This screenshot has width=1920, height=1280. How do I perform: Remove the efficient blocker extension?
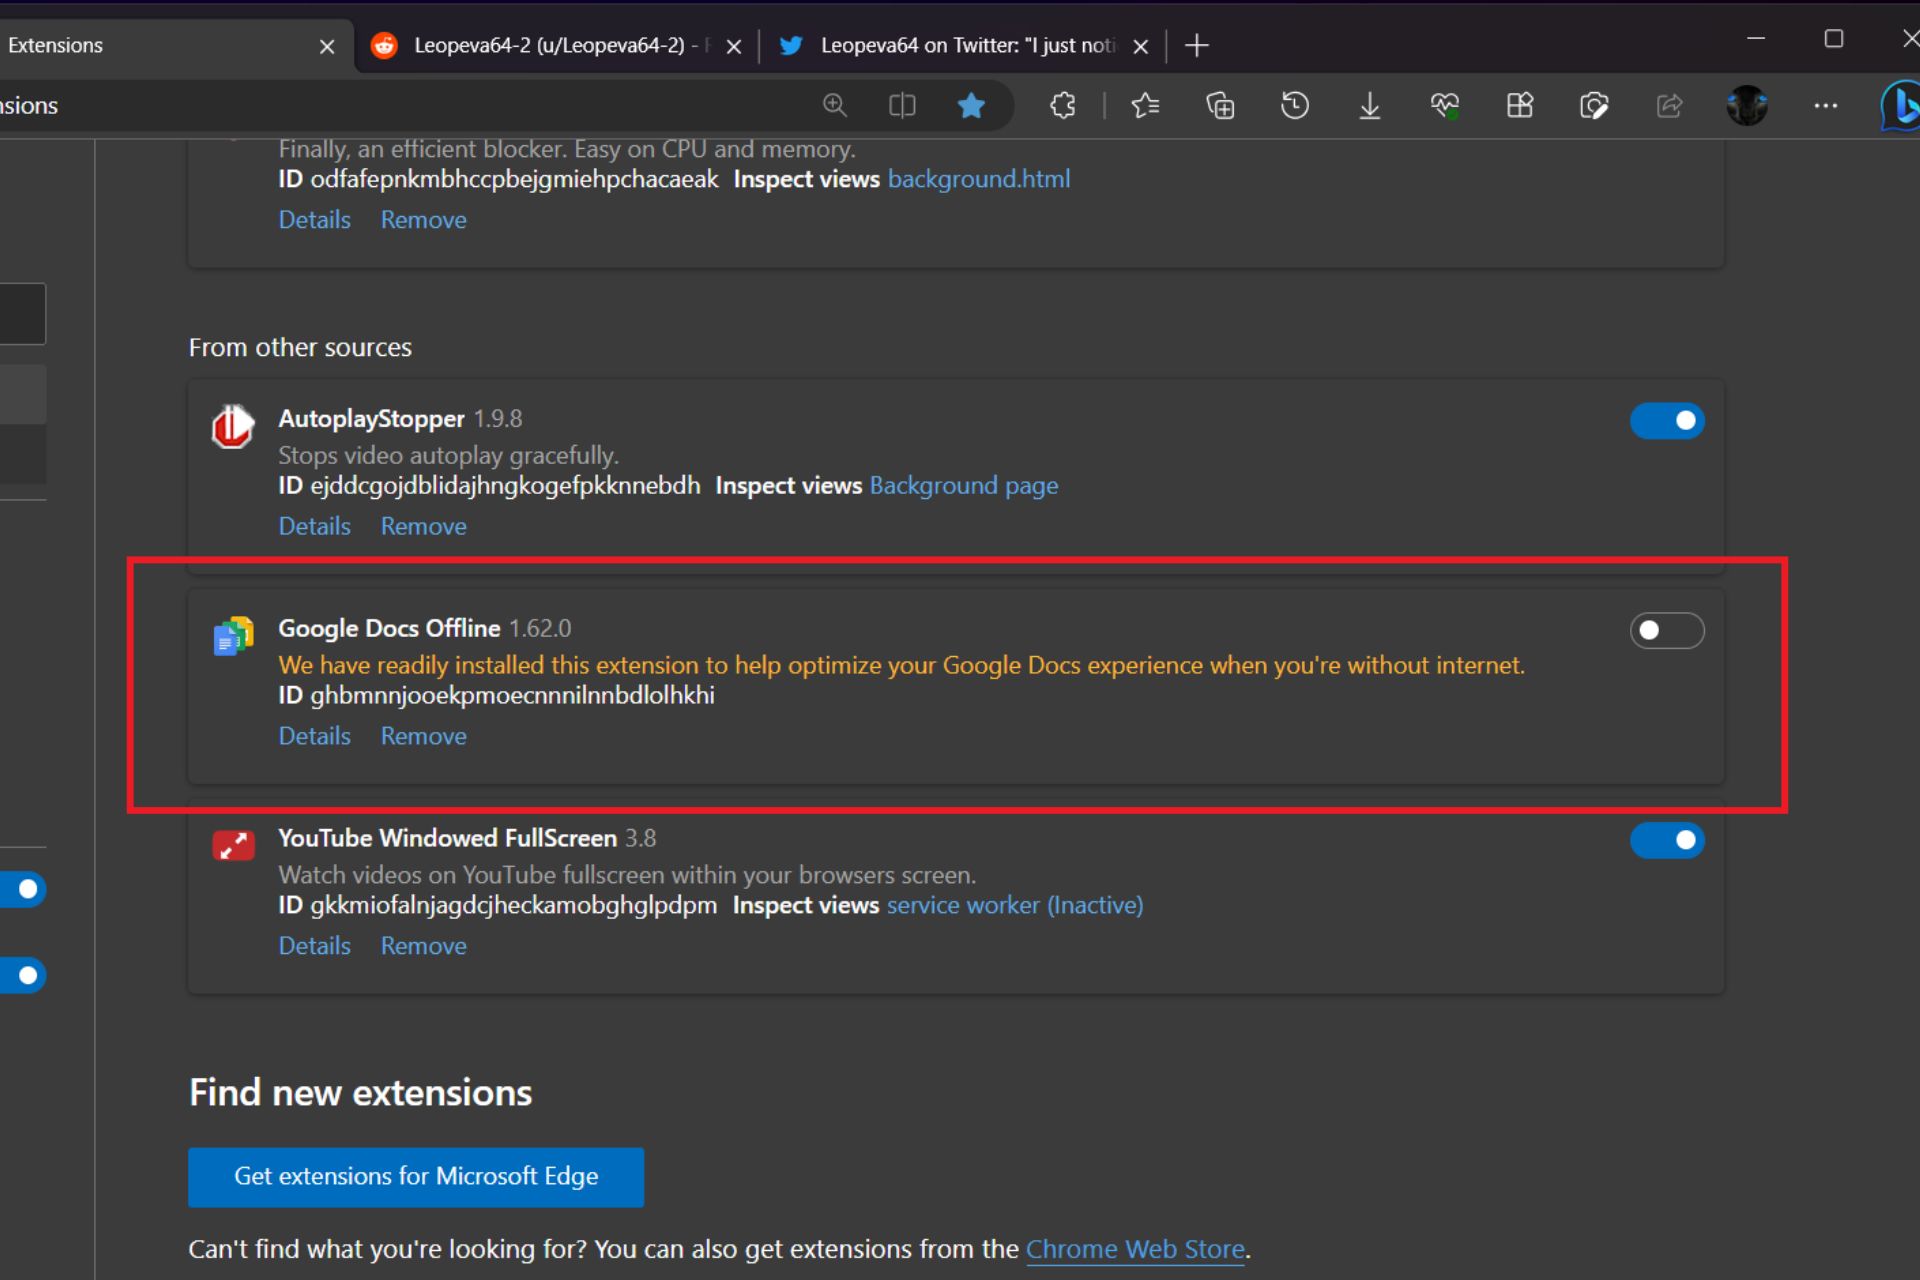[x=424, y=220]
